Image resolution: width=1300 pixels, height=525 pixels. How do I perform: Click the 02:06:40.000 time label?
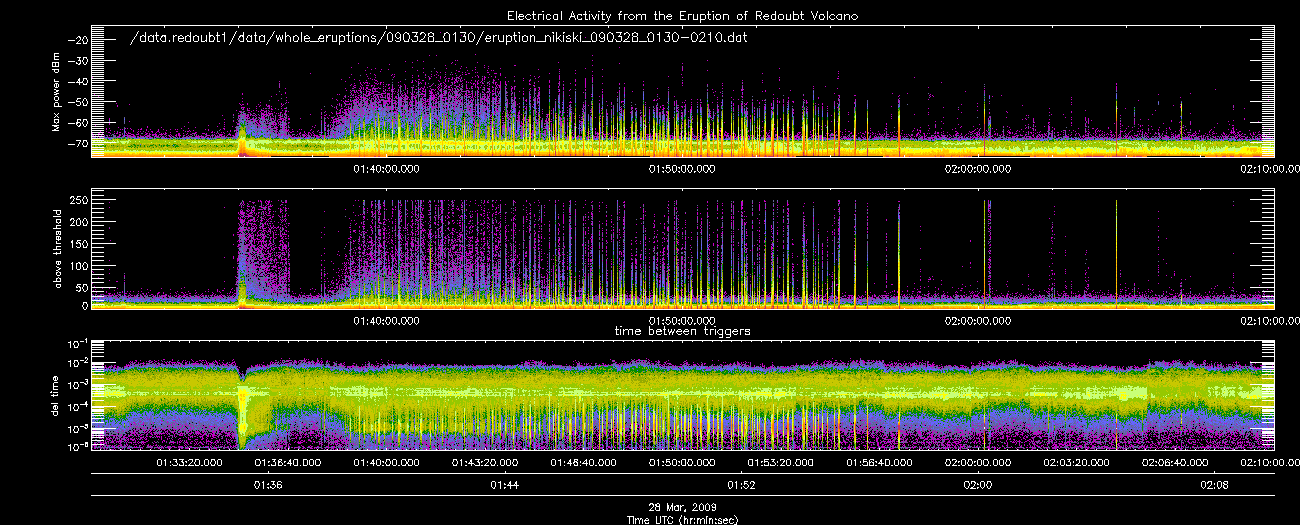1174,463
